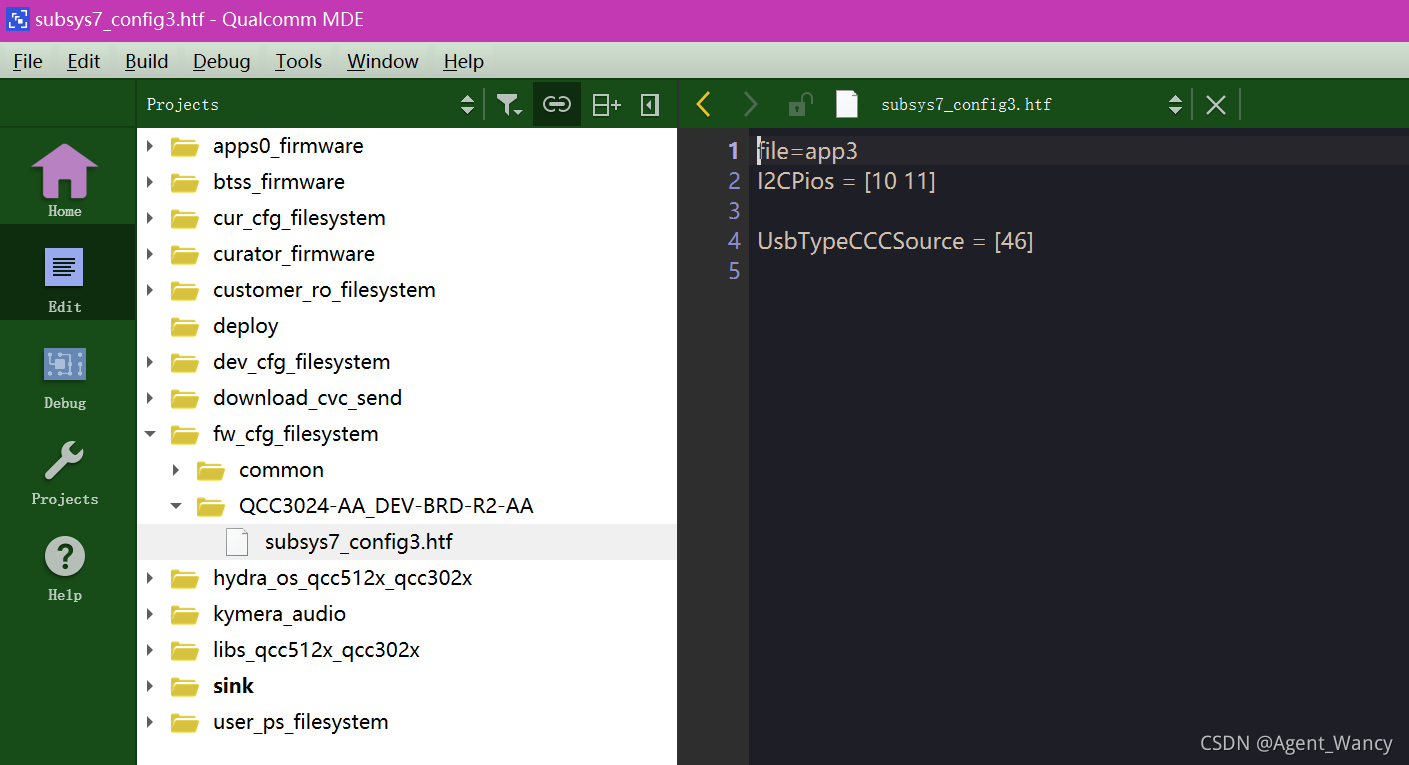Open the Projects wrench view
The image size is (1409, 765).
point(65,472)
